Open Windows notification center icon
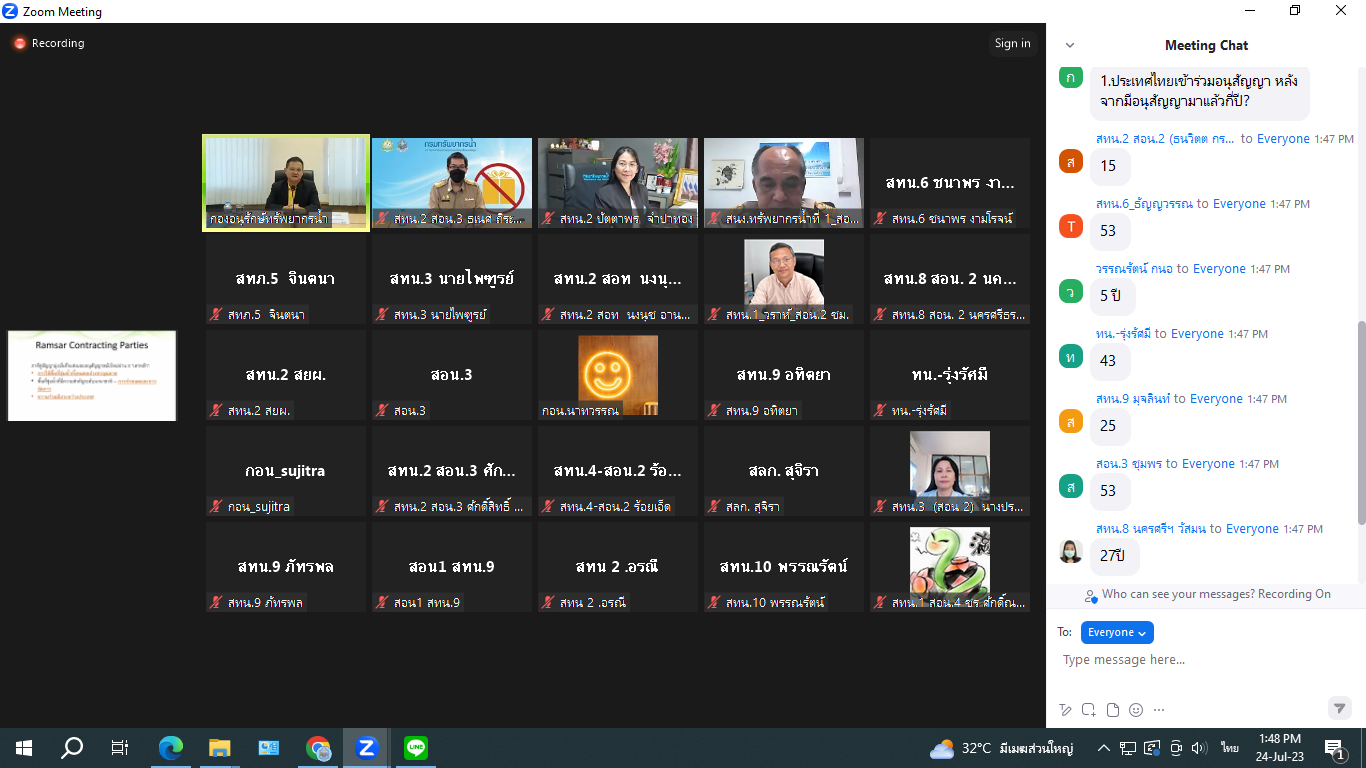Image resolution: width=1366 pixels, height=768 pixels. [1333, 748]
